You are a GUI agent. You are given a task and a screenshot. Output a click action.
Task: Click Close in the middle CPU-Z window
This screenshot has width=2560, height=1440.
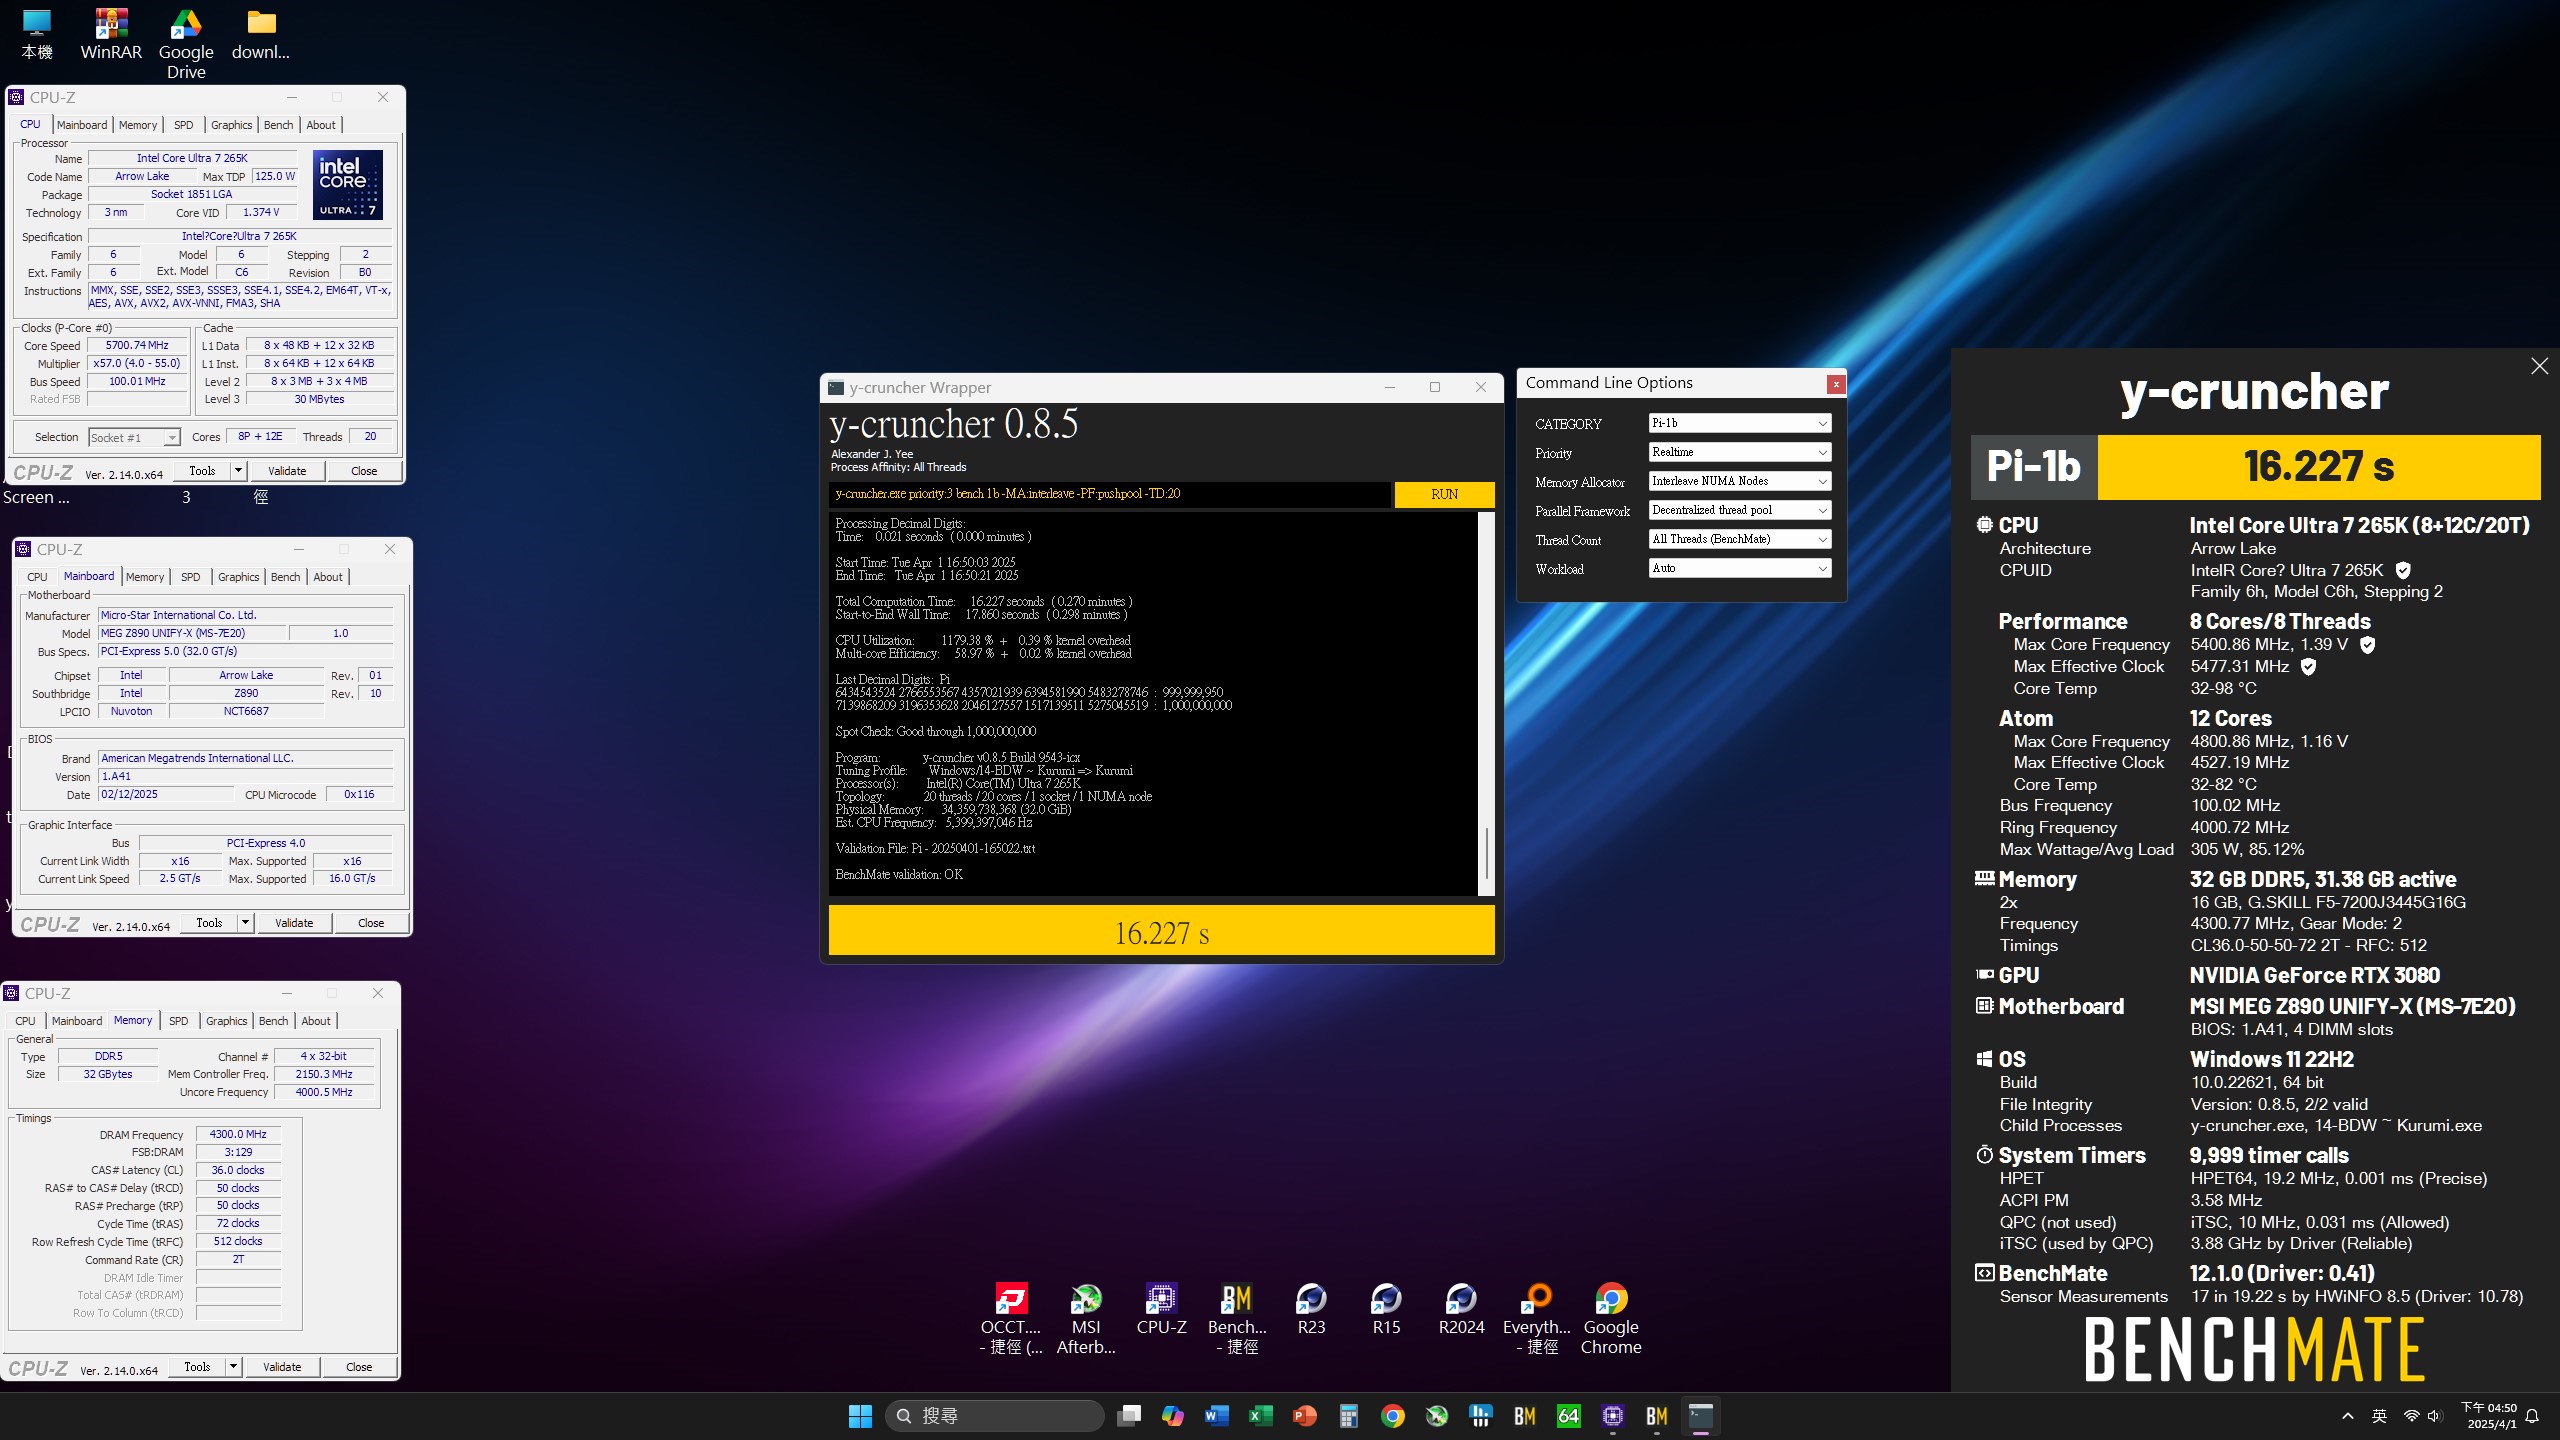(371, 923)
